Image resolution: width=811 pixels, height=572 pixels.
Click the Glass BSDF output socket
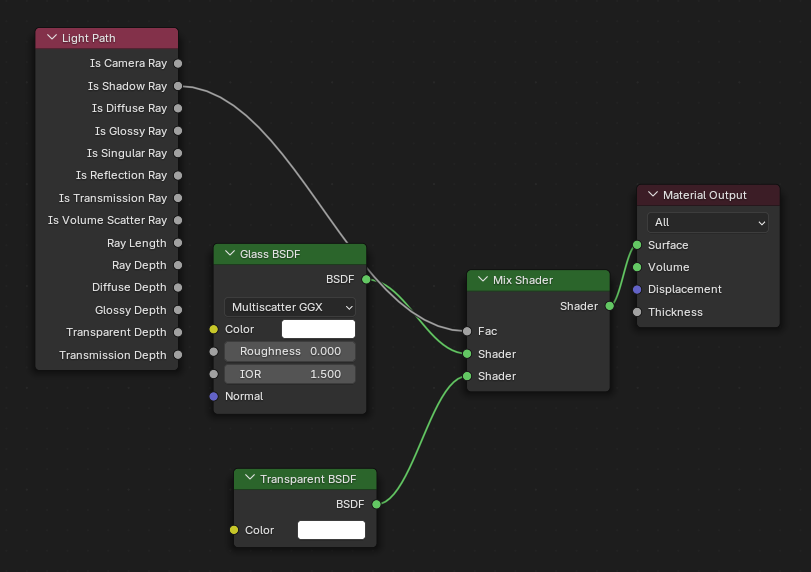tap(366, 279)
